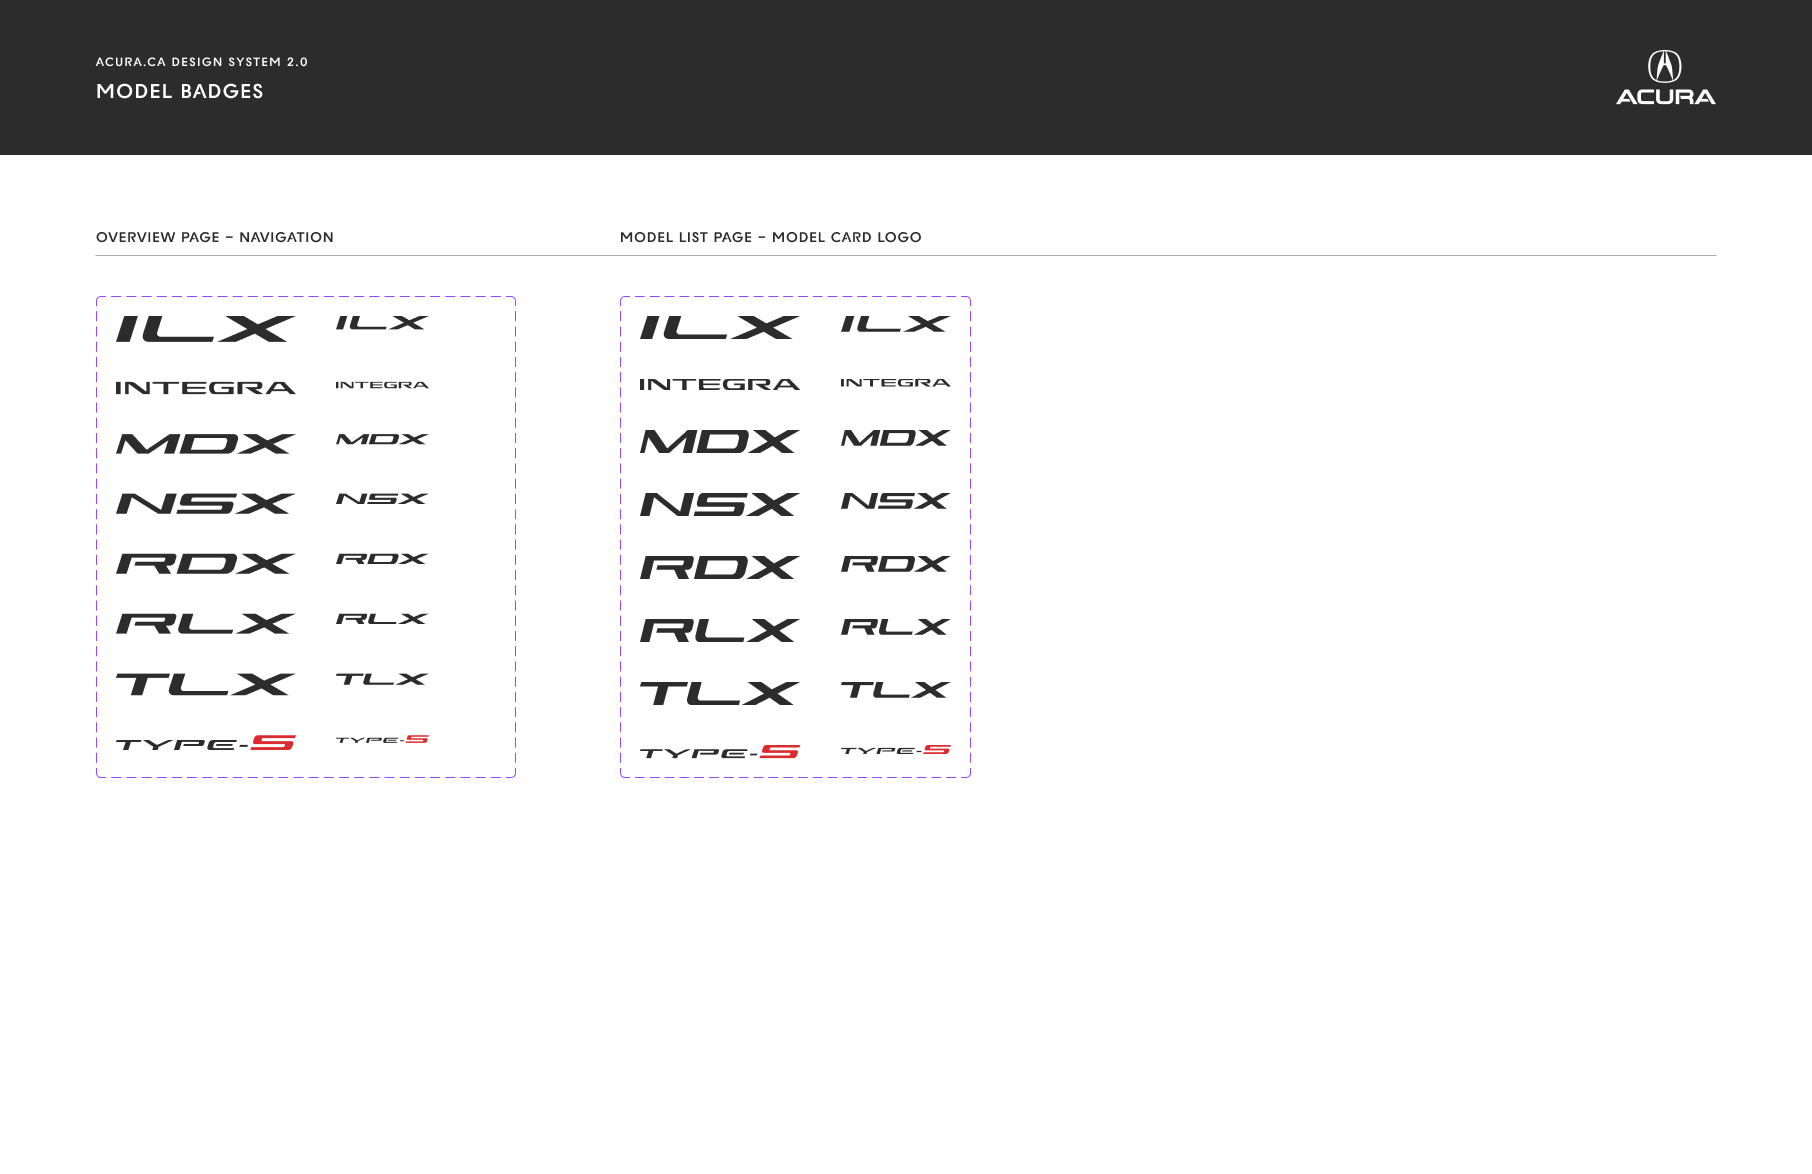Viewport: 1812px width, 1174px height.
Task: Select the small TLX badge in the navigation set
Action: click(x=382, y=679)
